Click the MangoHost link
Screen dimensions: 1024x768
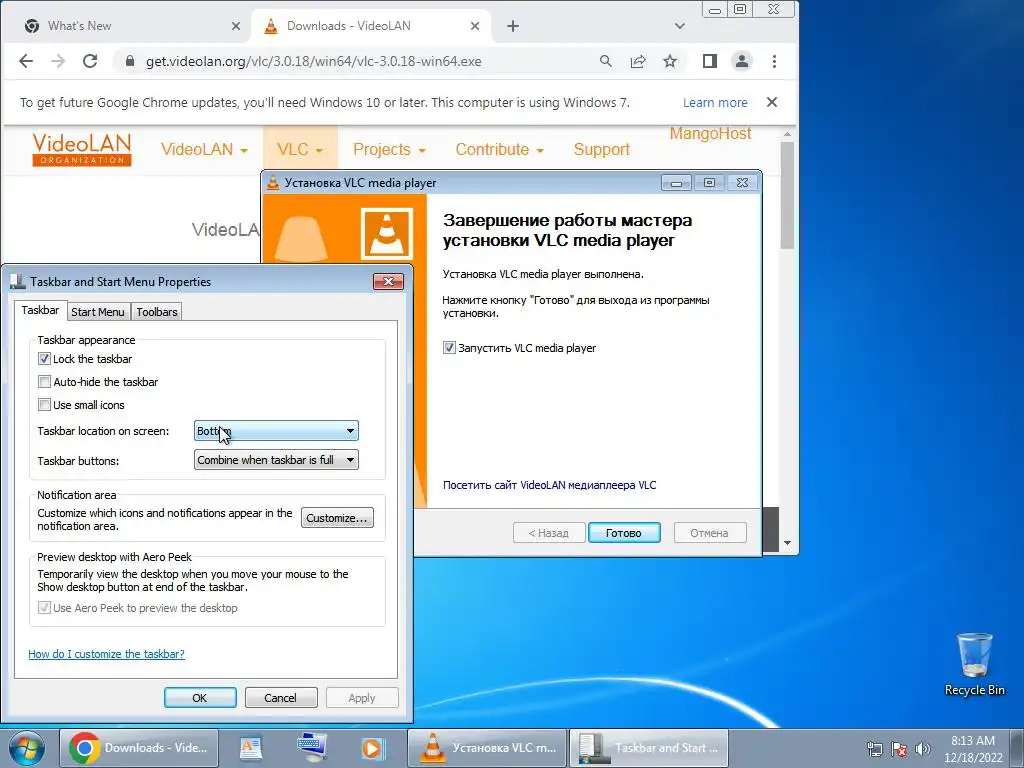(711, 134)
